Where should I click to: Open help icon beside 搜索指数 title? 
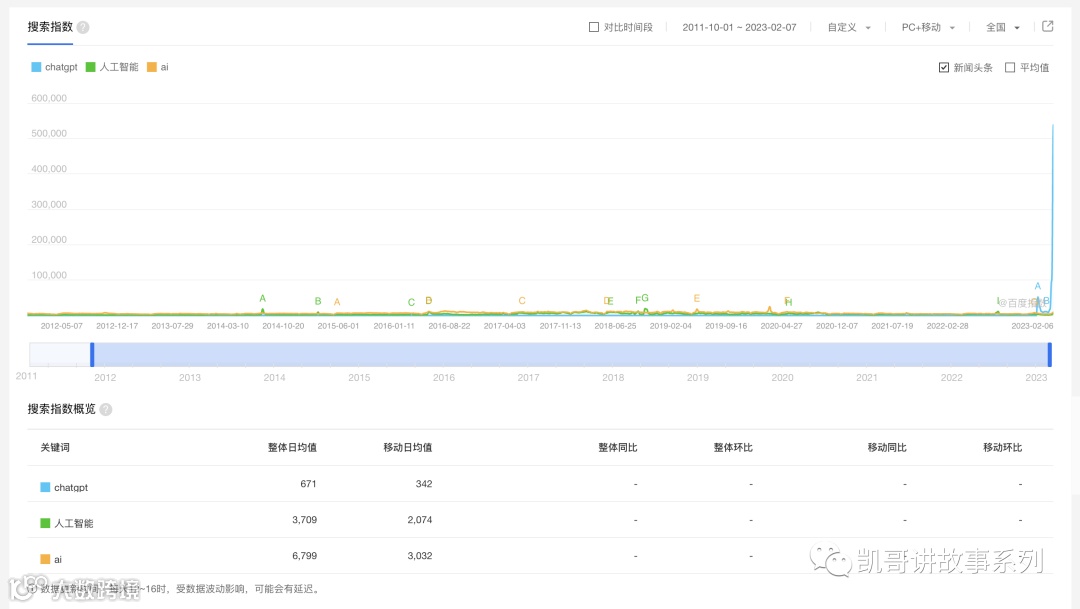coord(83,28)
